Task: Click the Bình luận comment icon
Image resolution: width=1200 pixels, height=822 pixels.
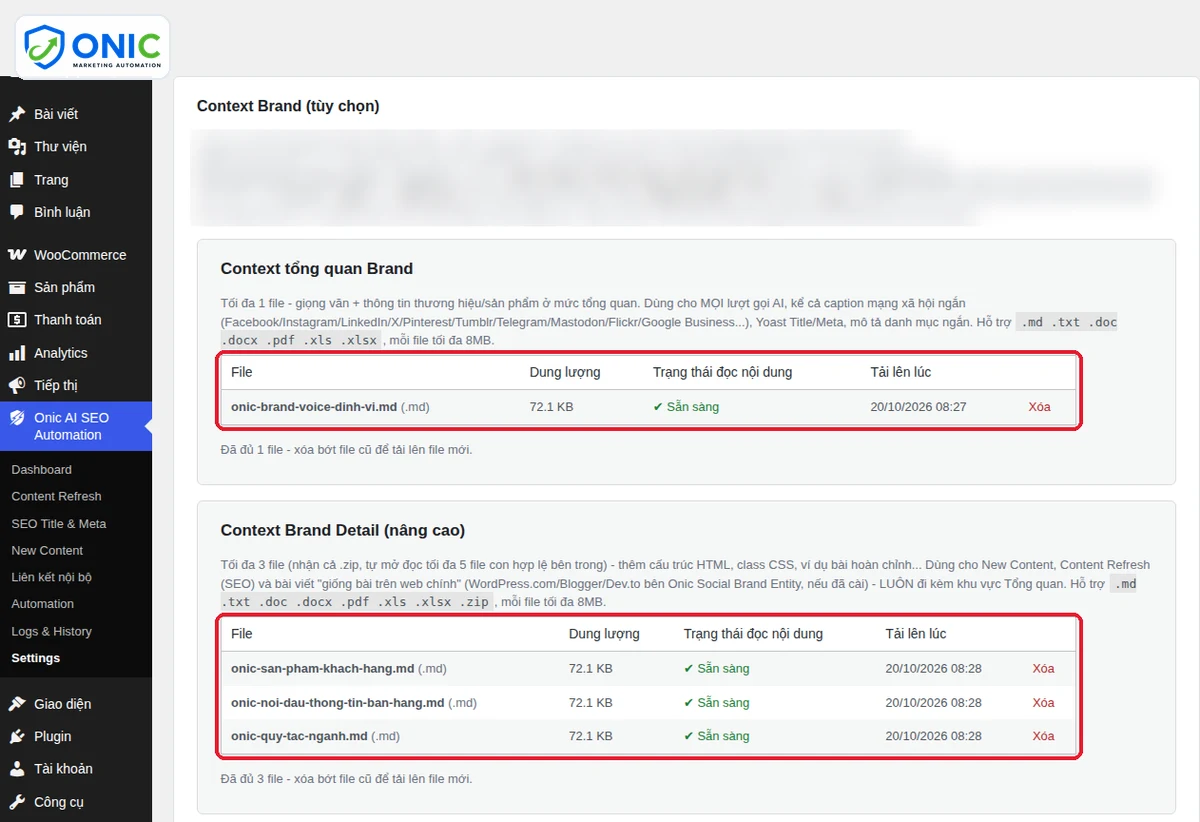Action: point(17,212)
